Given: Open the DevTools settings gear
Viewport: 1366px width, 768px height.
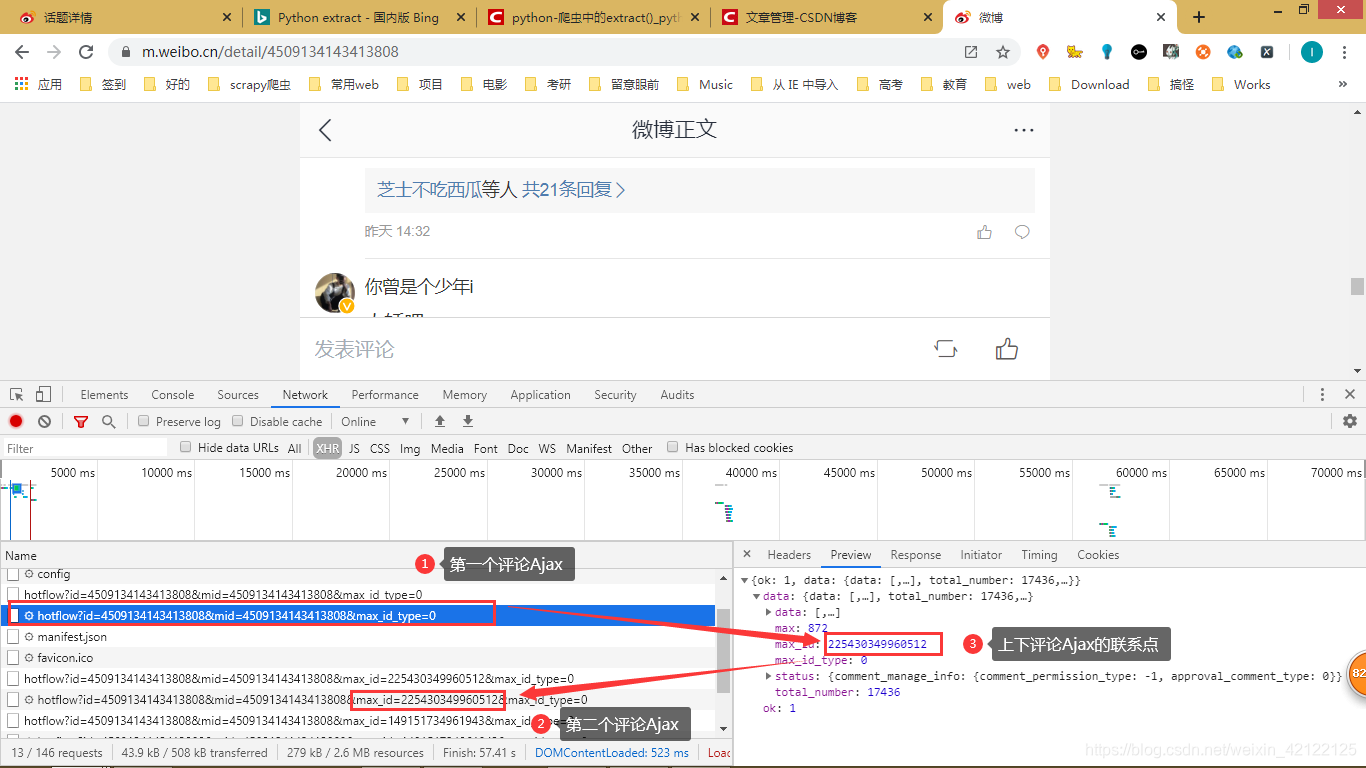Looking at the screenshot, I should coord(1350,421).
